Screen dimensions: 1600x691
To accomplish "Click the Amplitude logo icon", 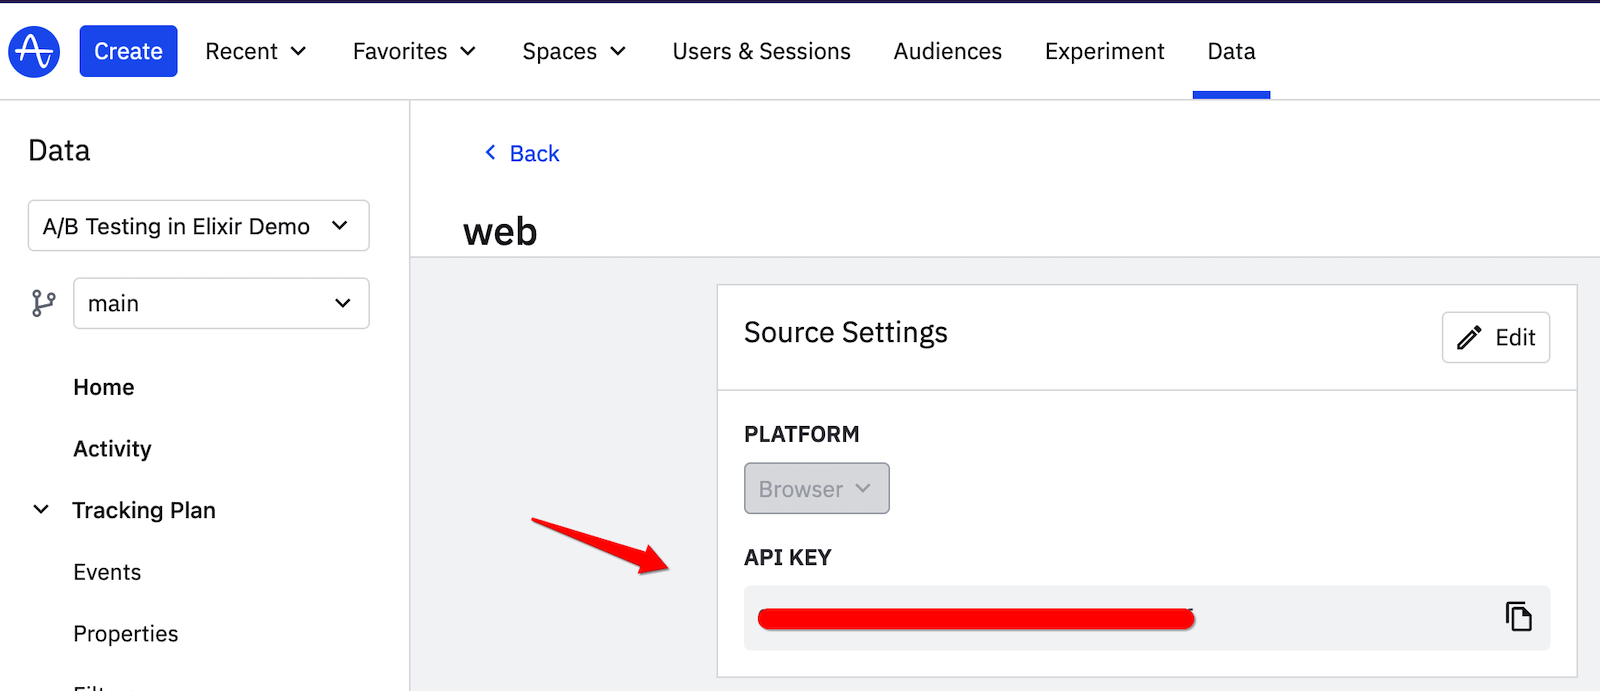I will 34,51.
